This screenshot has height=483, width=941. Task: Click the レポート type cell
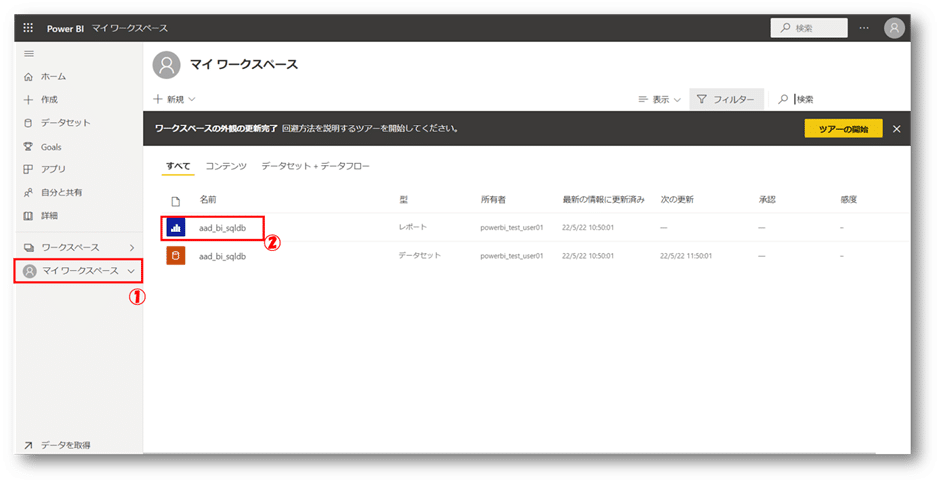pos(413,227)
